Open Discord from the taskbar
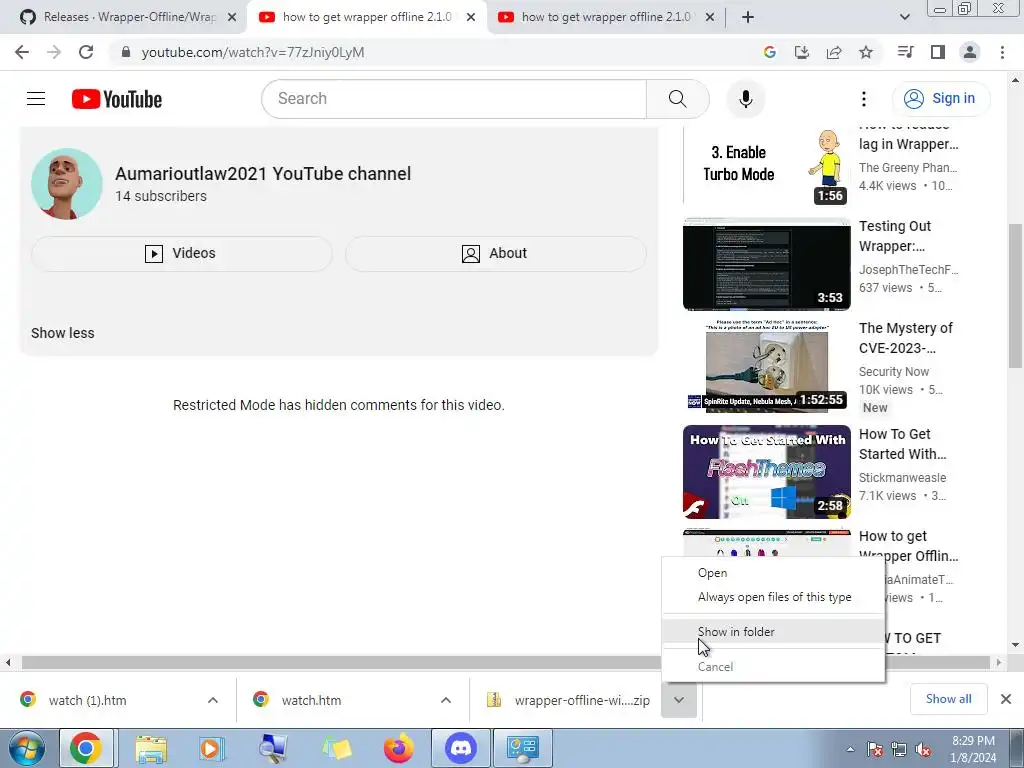The height and width of the screenshot is (768, 1024). click(461, 748)
